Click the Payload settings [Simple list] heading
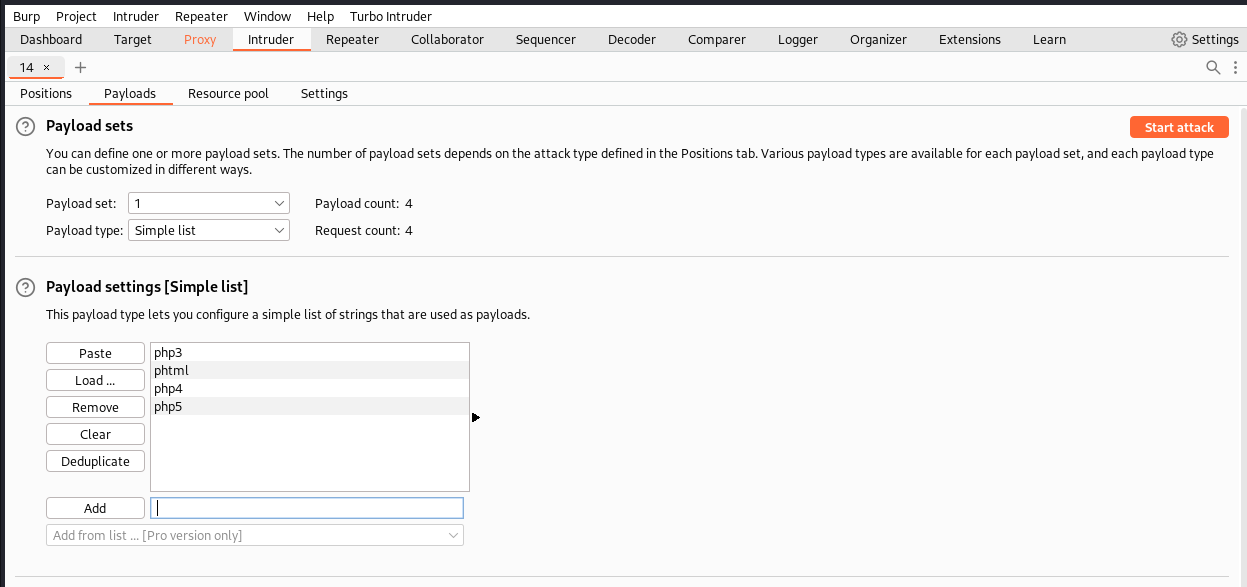The image size is (1247, 587). [x=147, y=287]
